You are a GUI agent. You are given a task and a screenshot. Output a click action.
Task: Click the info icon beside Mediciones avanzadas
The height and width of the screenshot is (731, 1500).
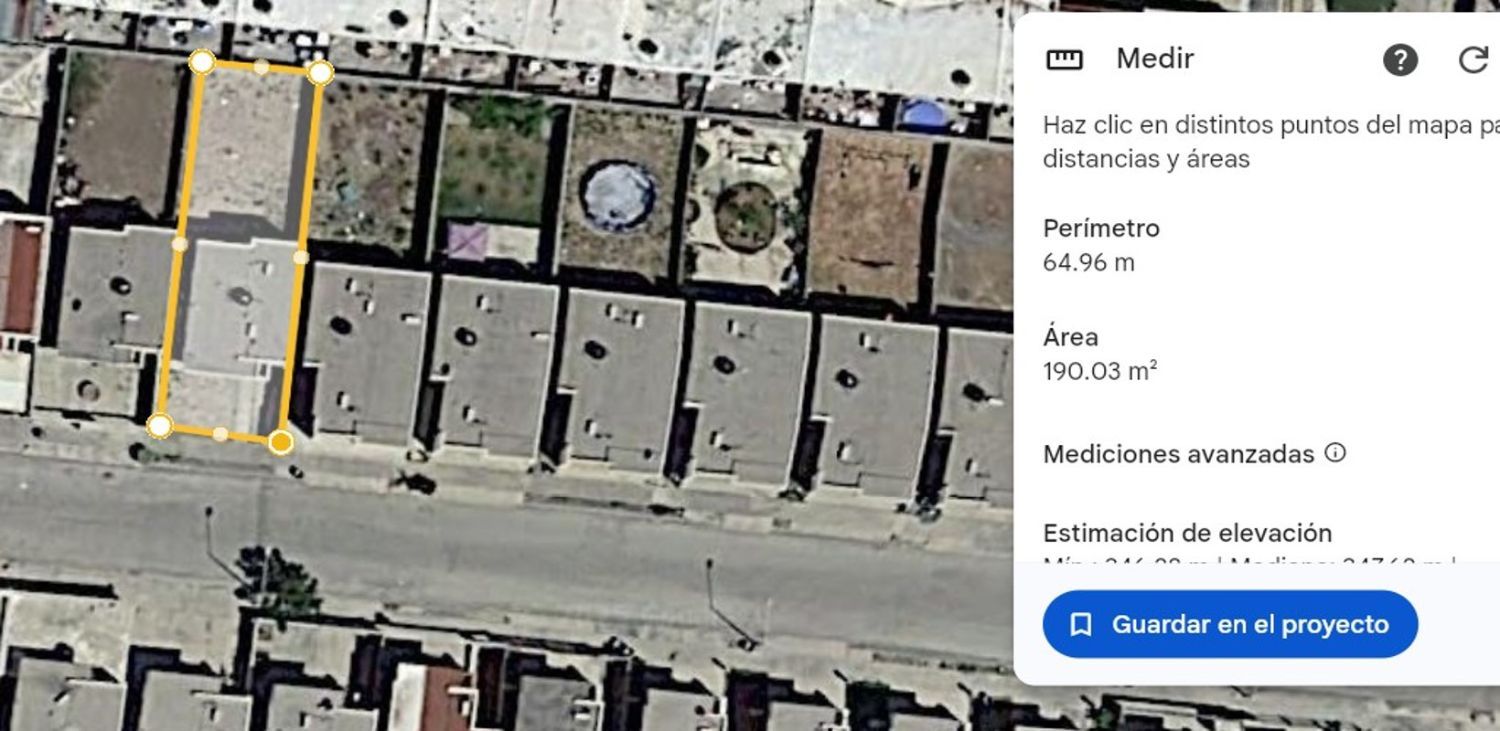[1335, 453]
